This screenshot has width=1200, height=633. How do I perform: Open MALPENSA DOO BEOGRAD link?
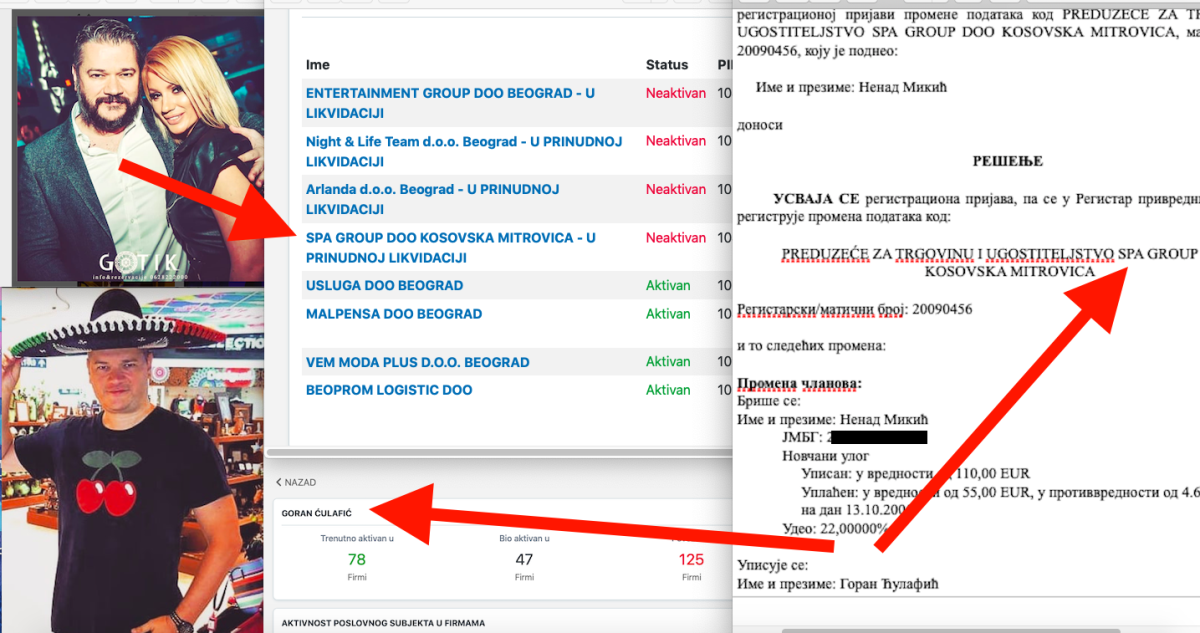click(393, 314)
